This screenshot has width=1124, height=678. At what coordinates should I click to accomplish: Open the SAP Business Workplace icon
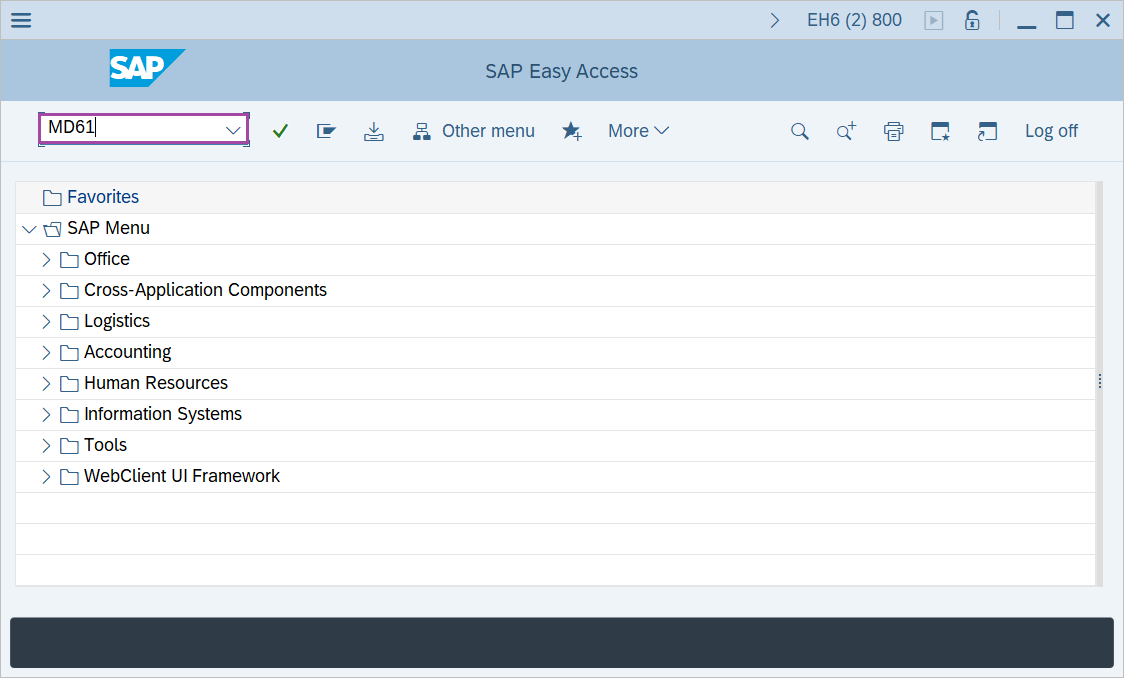click(x=326, y=130)
